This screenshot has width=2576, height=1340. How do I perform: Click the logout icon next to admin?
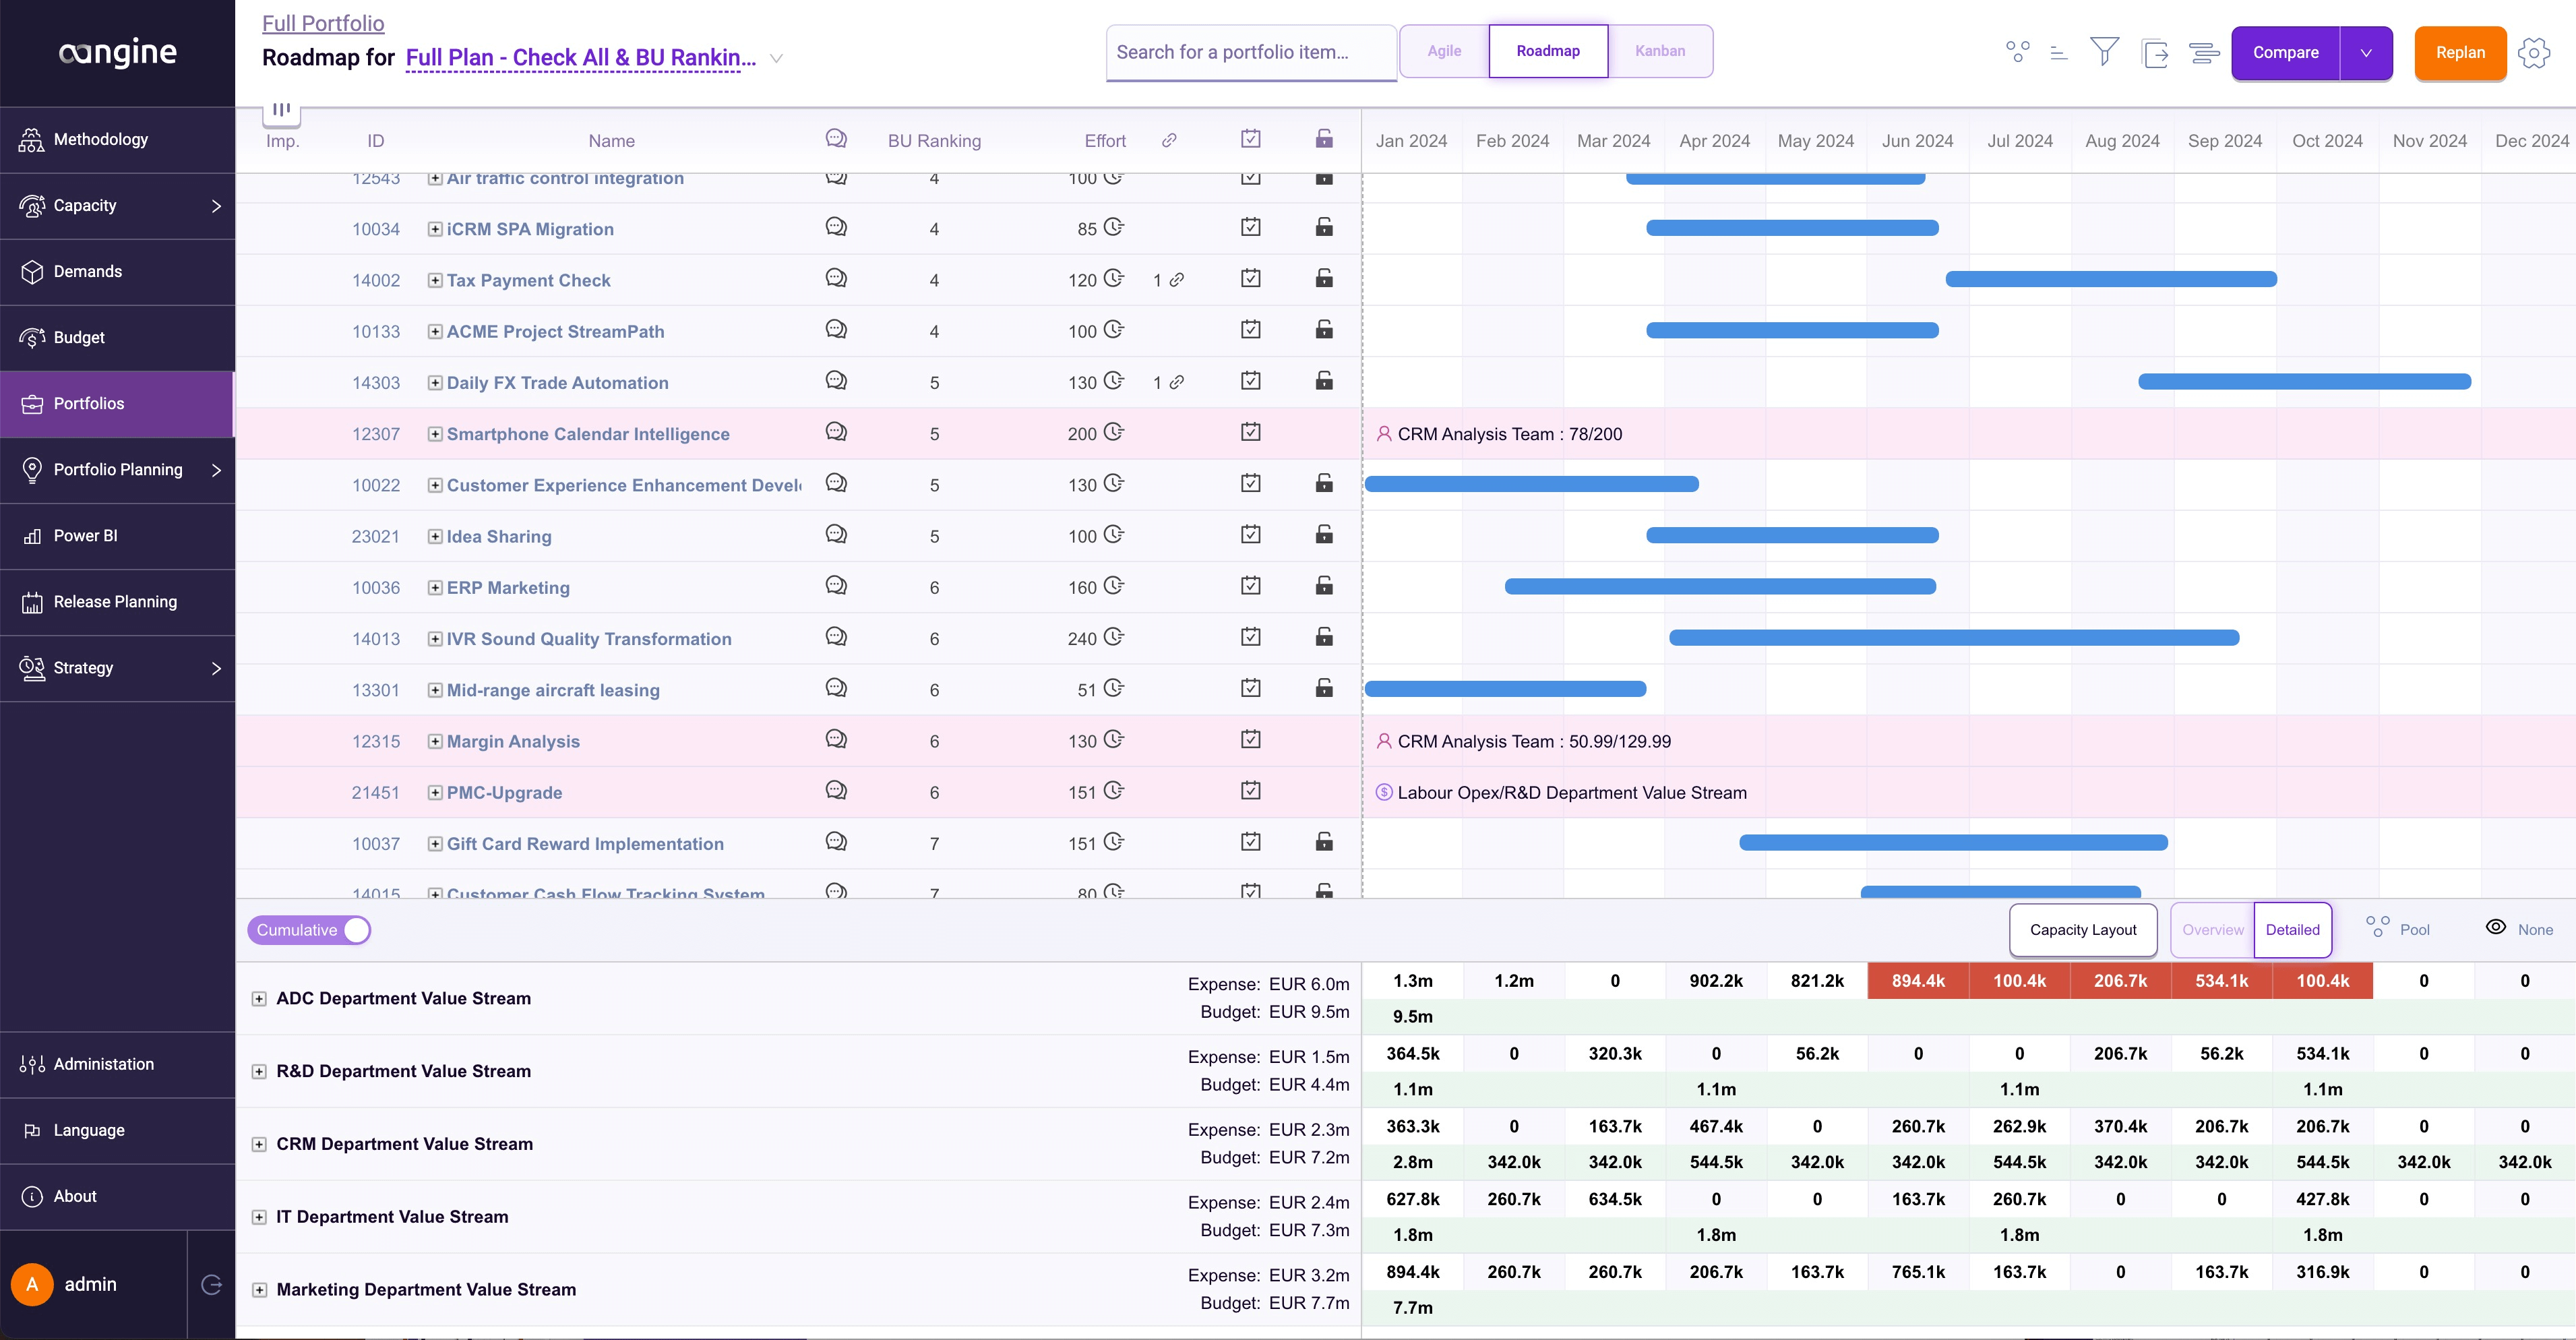coord(211,1284)
